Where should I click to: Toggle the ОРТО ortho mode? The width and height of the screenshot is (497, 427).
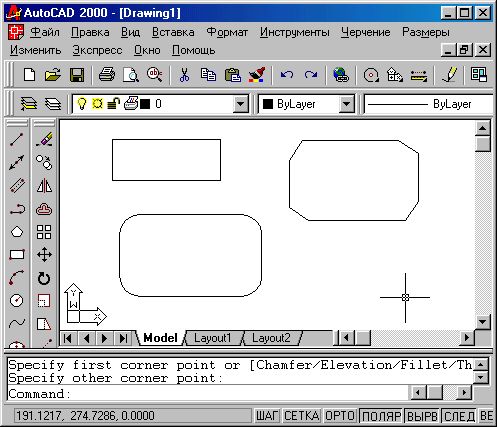point(340,416)
